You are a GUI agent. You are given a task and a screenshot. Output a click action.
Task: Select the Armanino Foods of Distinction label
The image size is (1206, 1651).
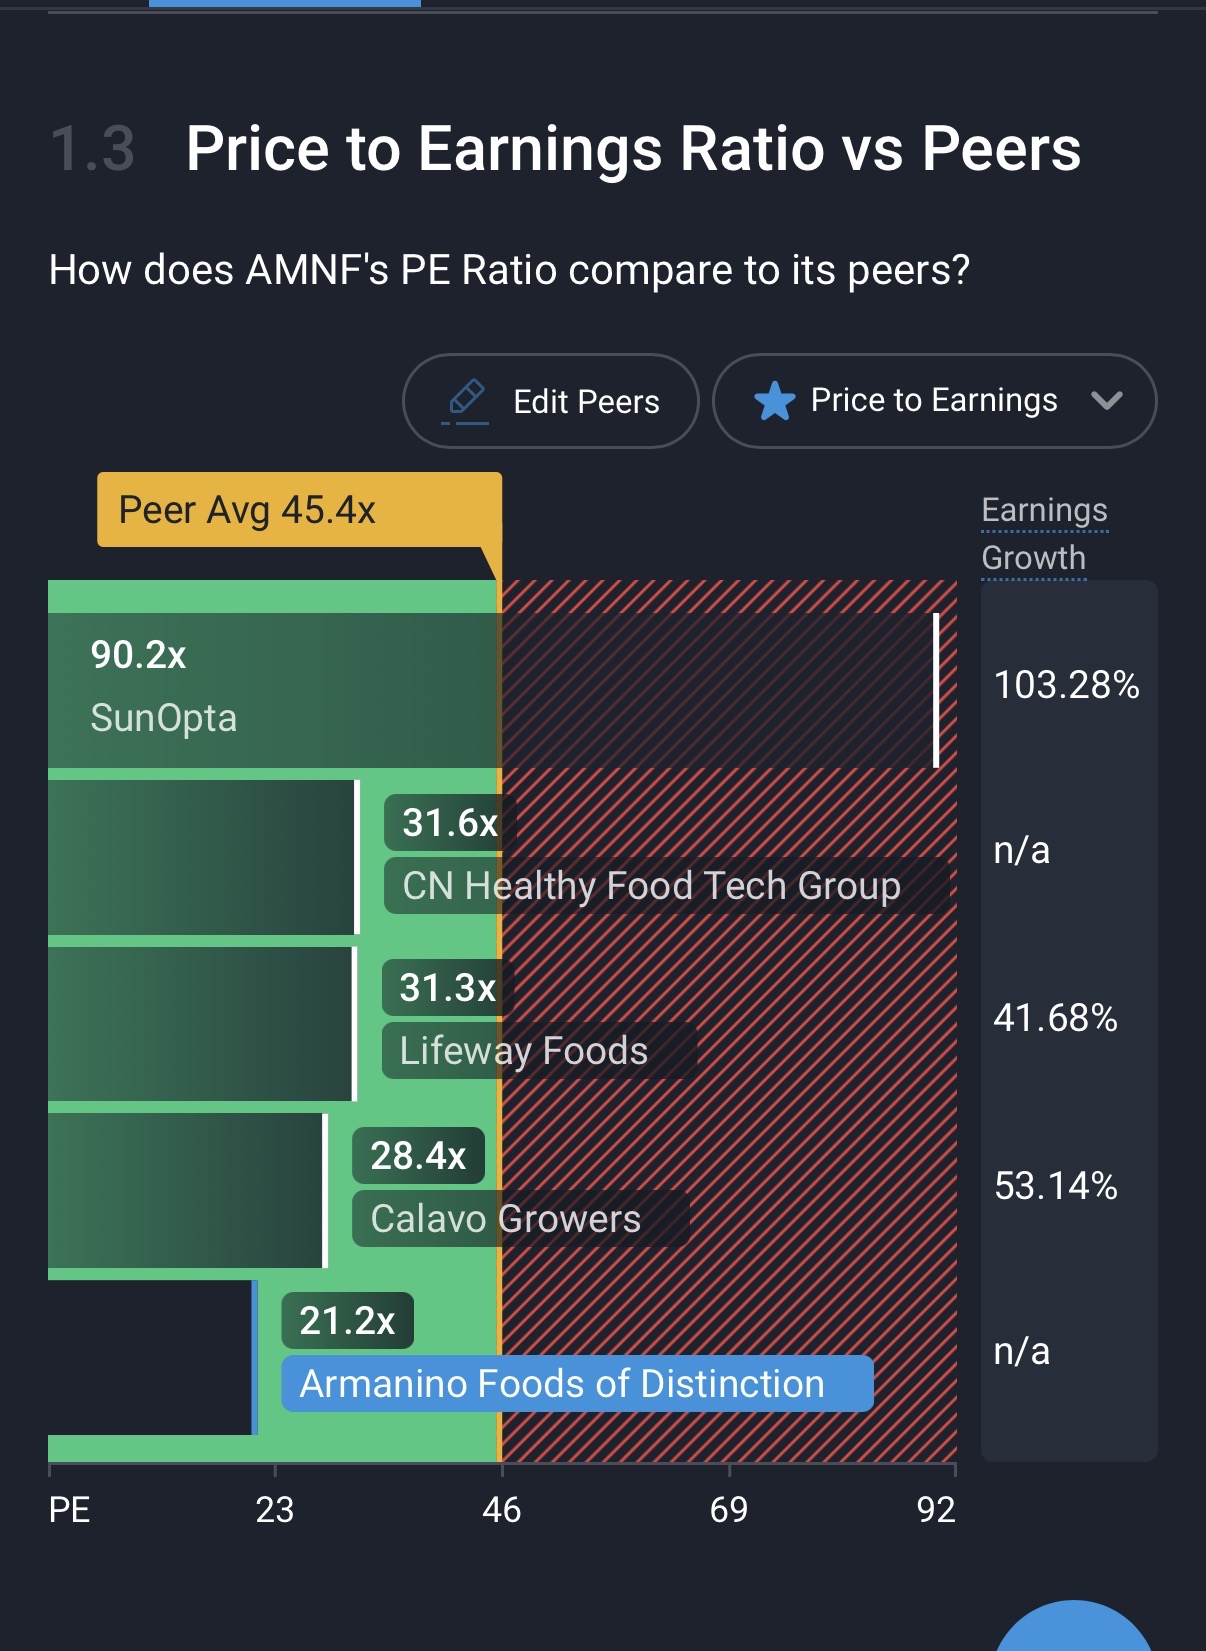[562, 1384]
